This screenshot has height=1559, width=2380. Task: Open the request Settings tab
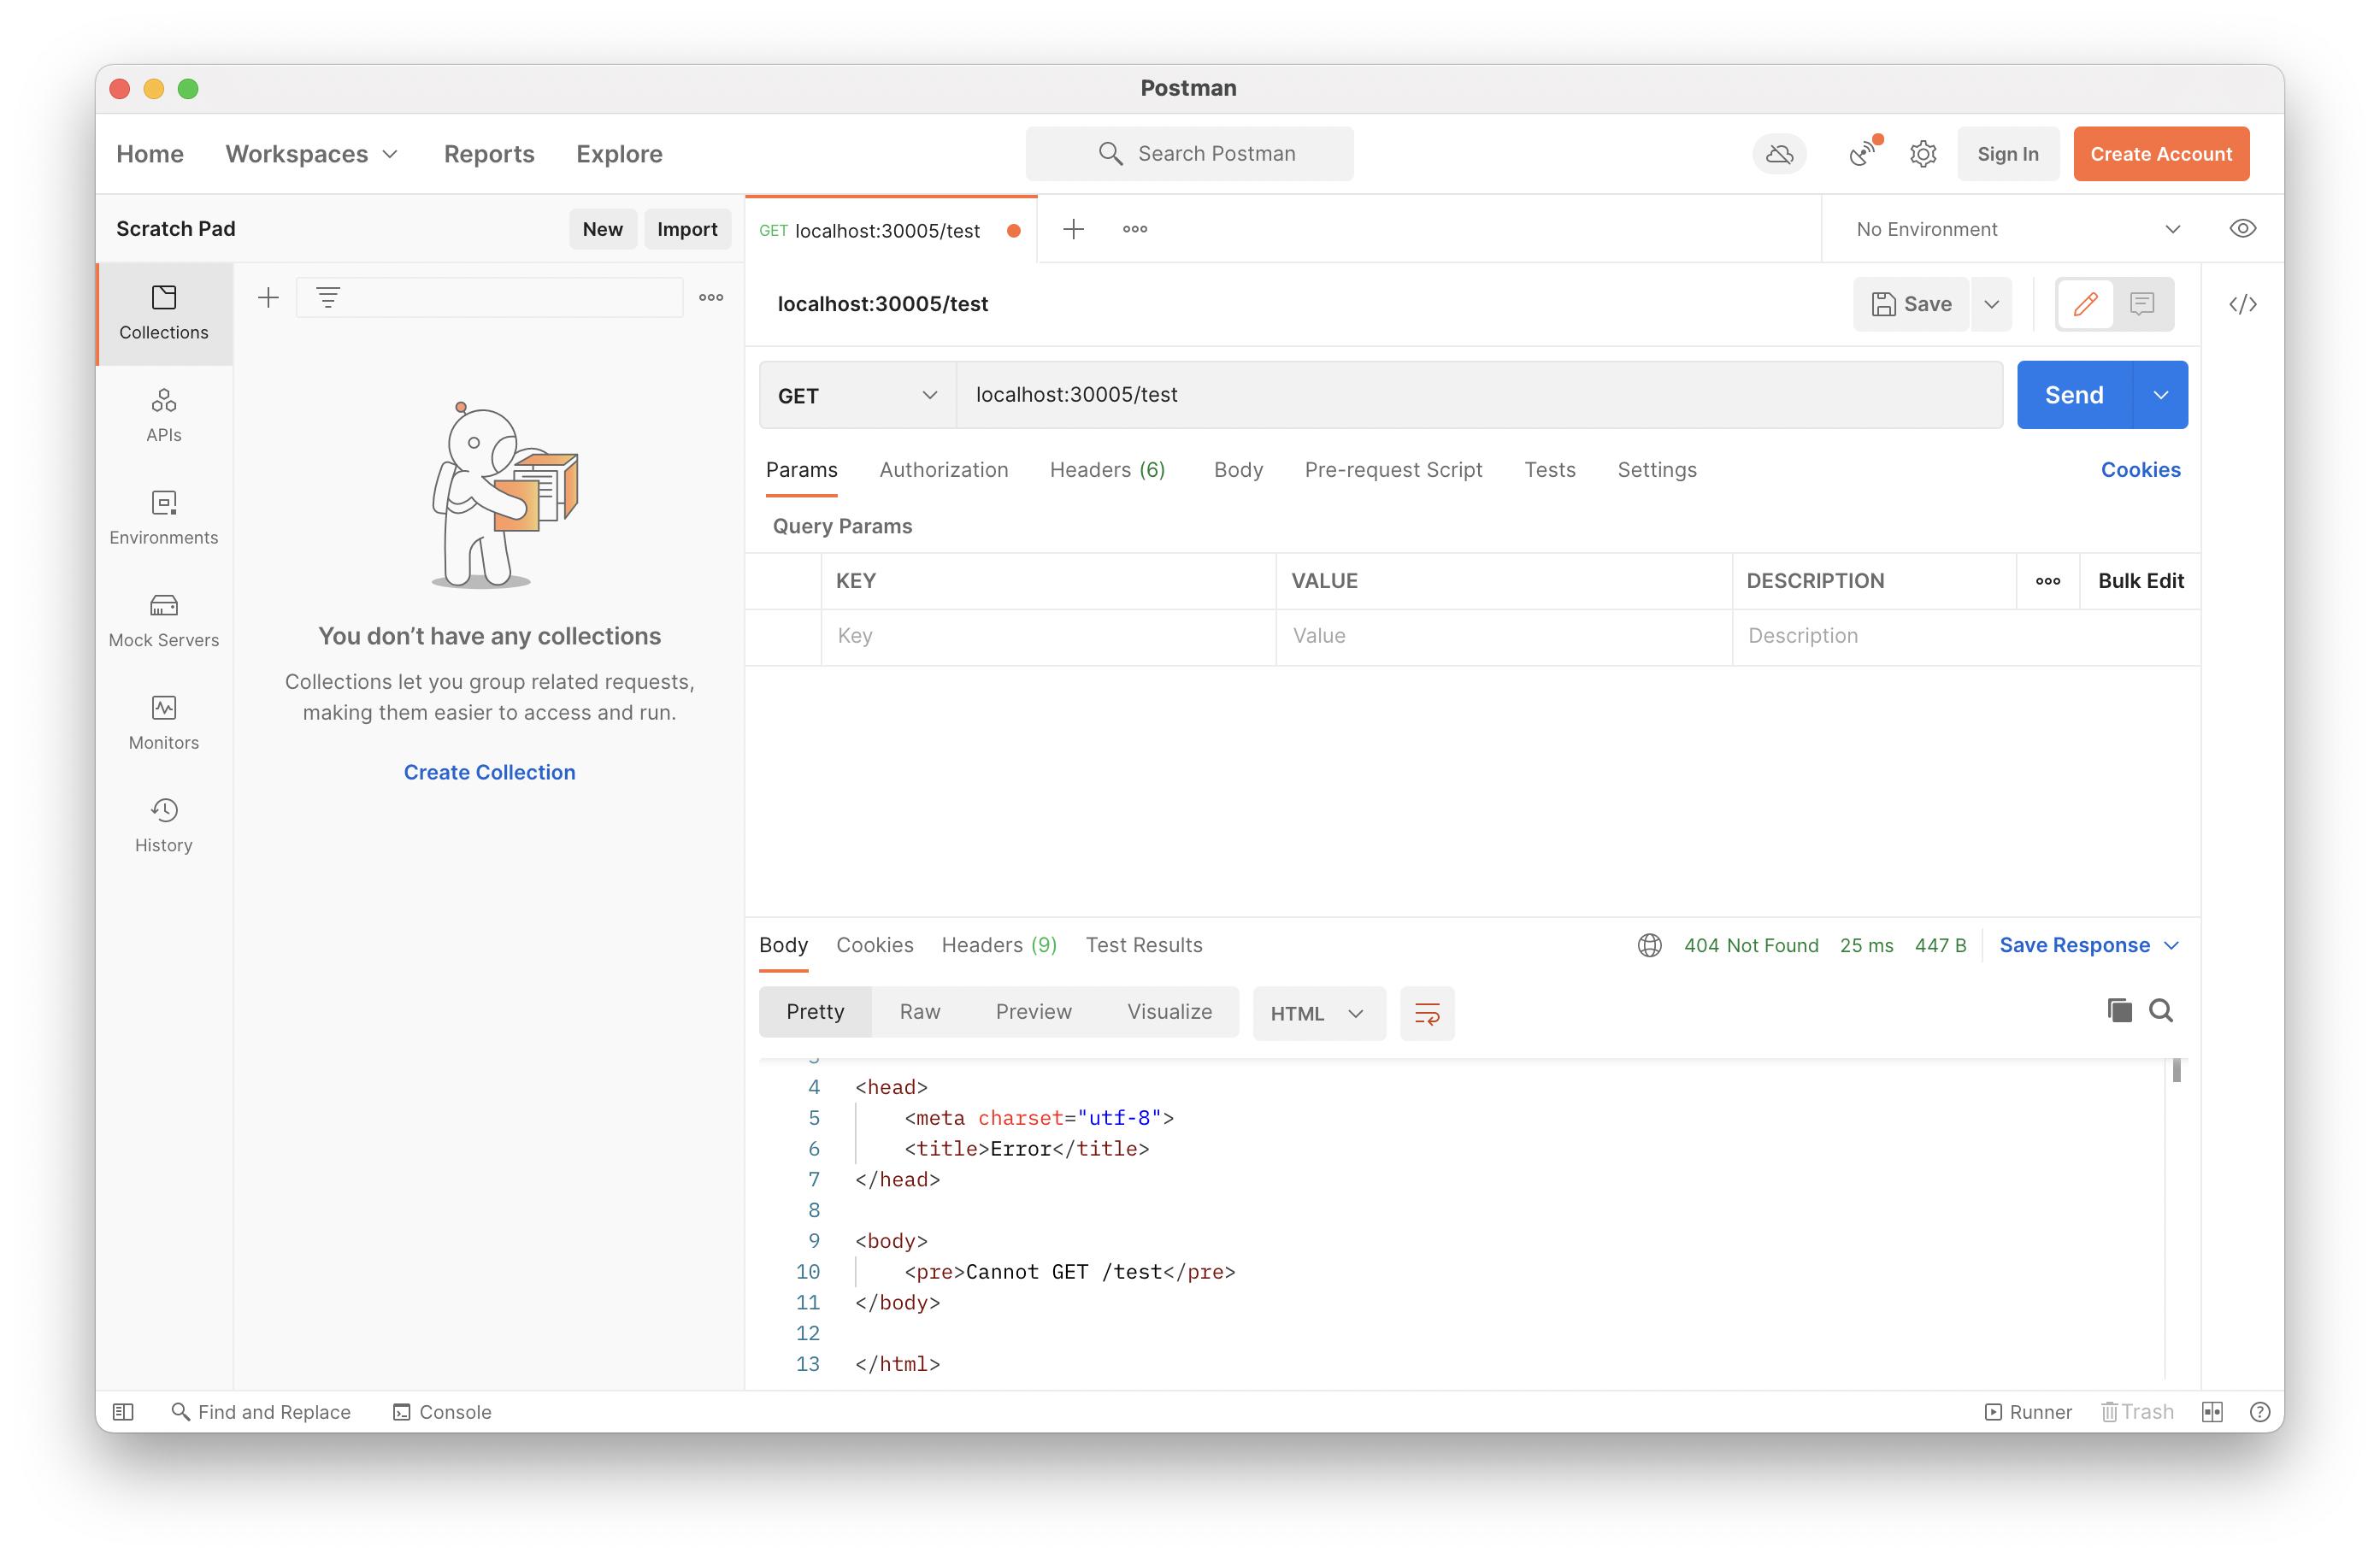pyautogui.click(x=1656, y=470)
